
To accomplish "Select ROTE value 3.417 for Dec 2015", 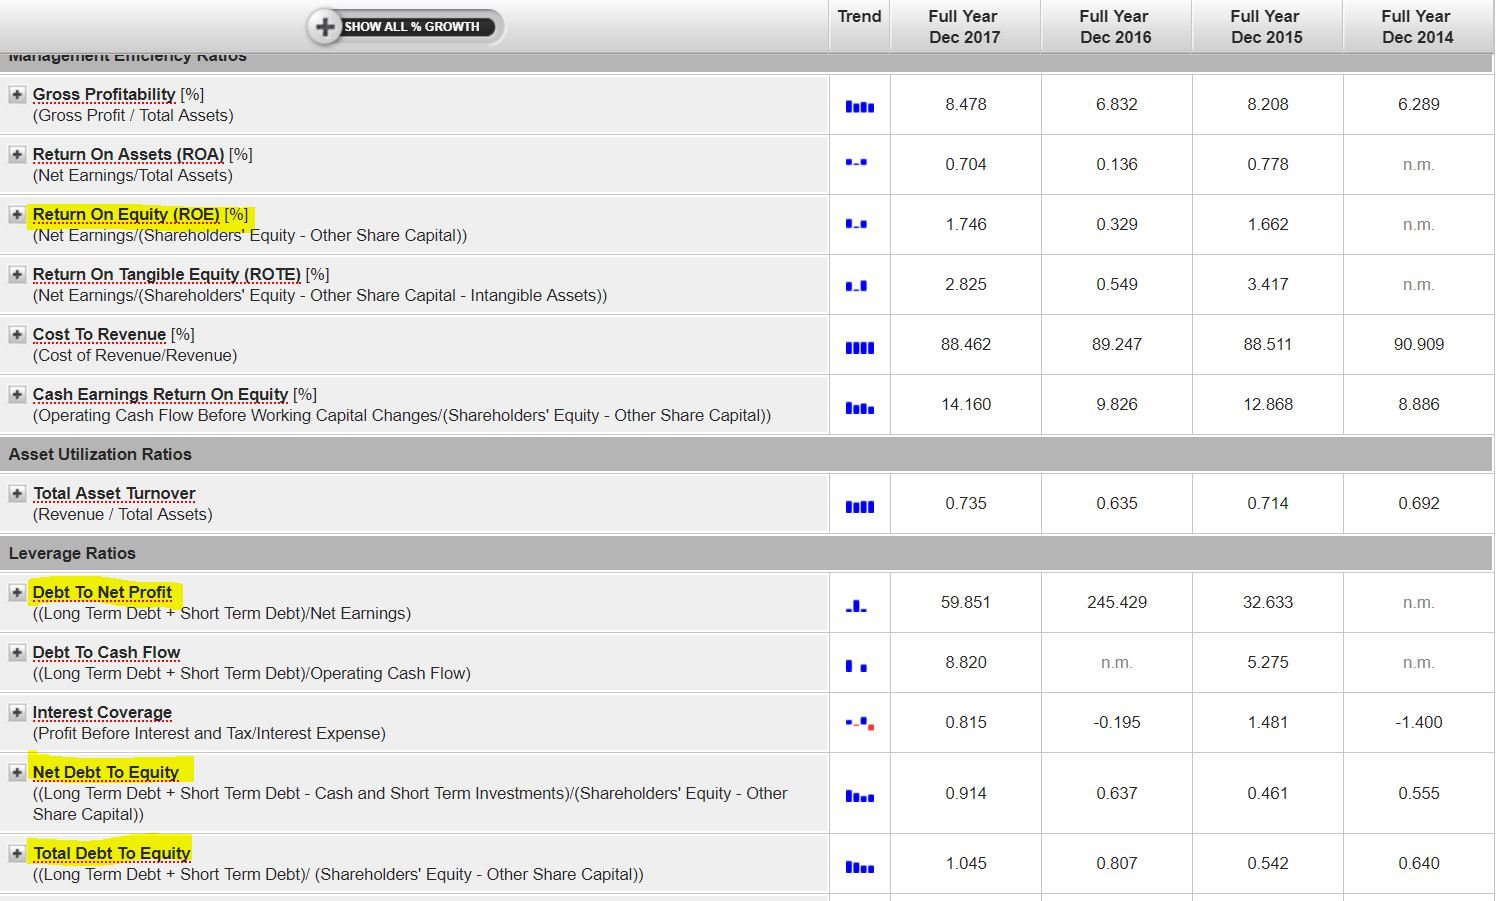I will click(1267, 284).
